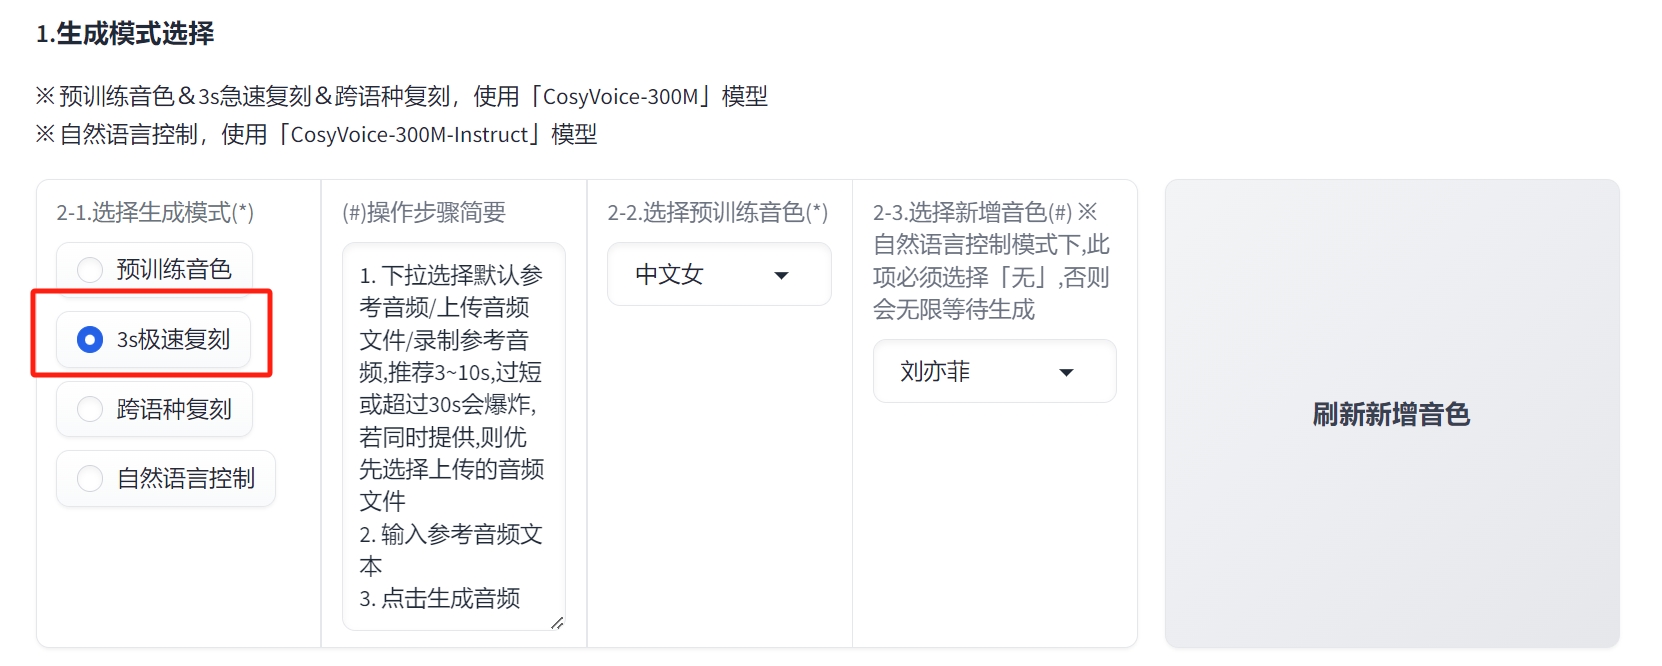The width and height of the screenshot is (1662, 666).
Task: Open the 刘亦菲 new voice dropdown
Action: pyautogui.click(x=993, y=371)
